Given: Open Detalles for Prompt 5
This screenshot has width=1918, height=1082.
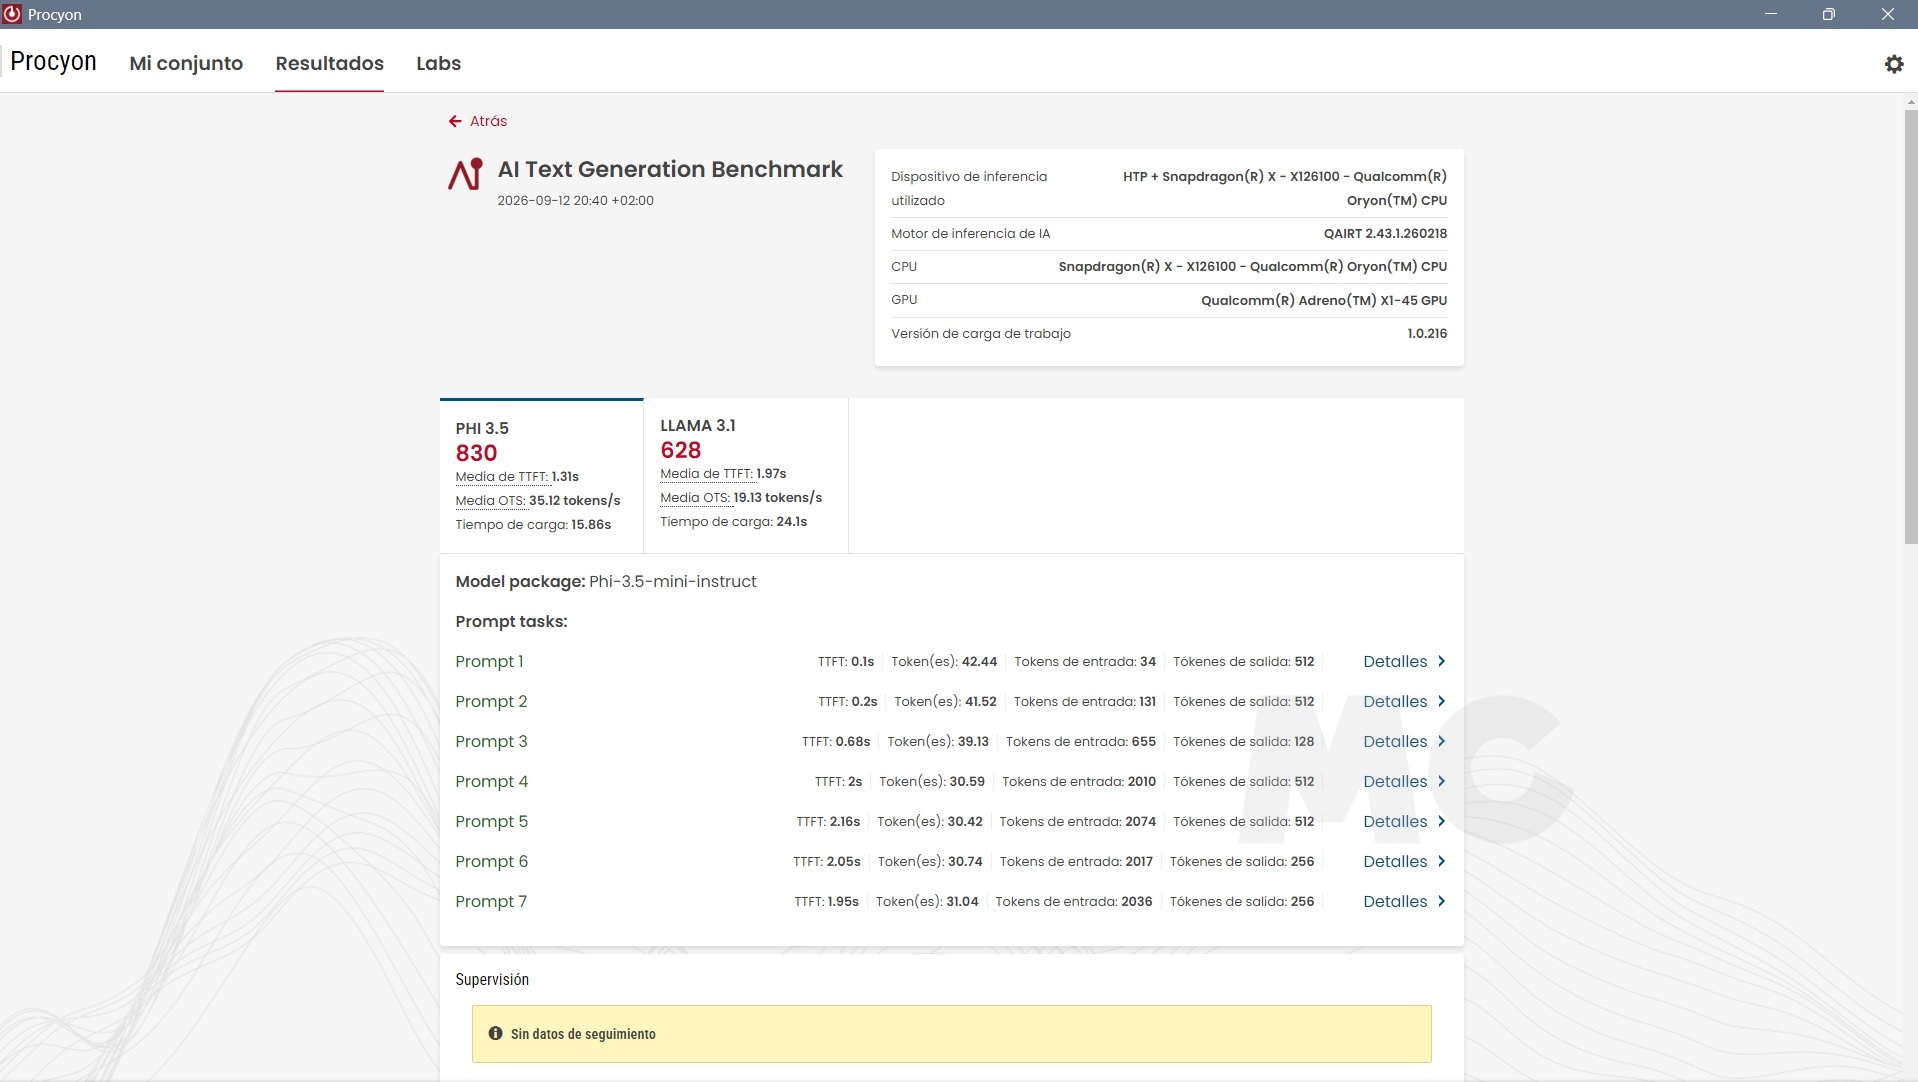Looking at the screenshot, I should point(1395,821).
